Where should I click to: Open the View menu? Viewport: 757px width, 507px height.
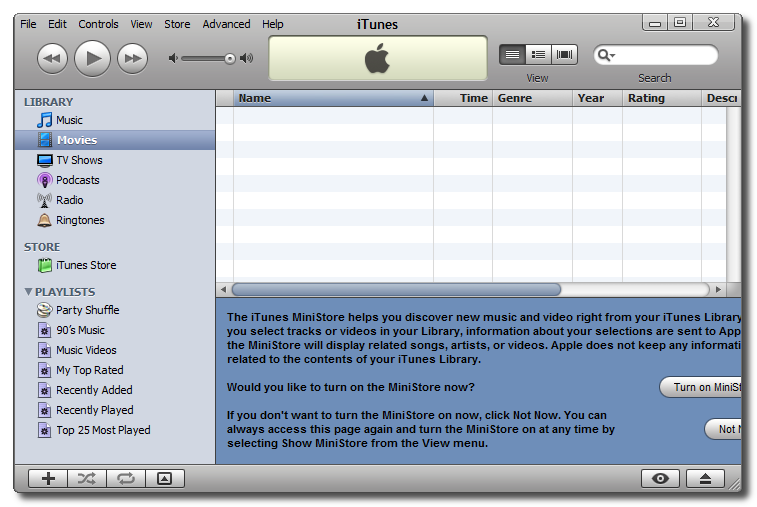point(141,24)
